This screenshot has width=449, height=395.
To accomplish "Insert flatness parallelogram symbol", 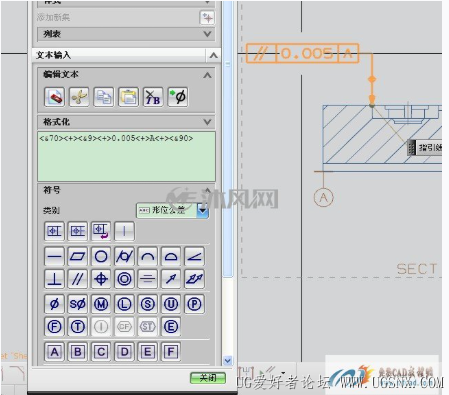I will tap(78, 256).
